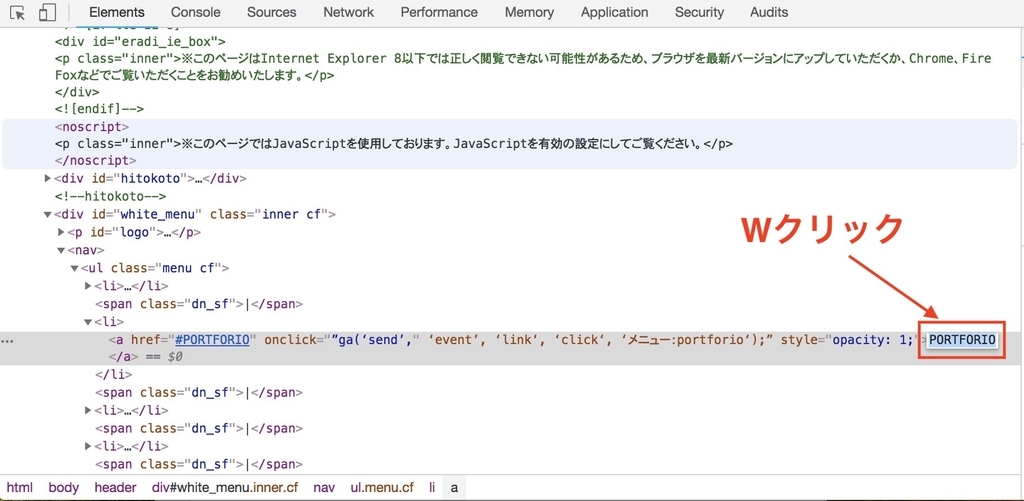
Task: Expand the div id hitokoto node
Action: 48,178
